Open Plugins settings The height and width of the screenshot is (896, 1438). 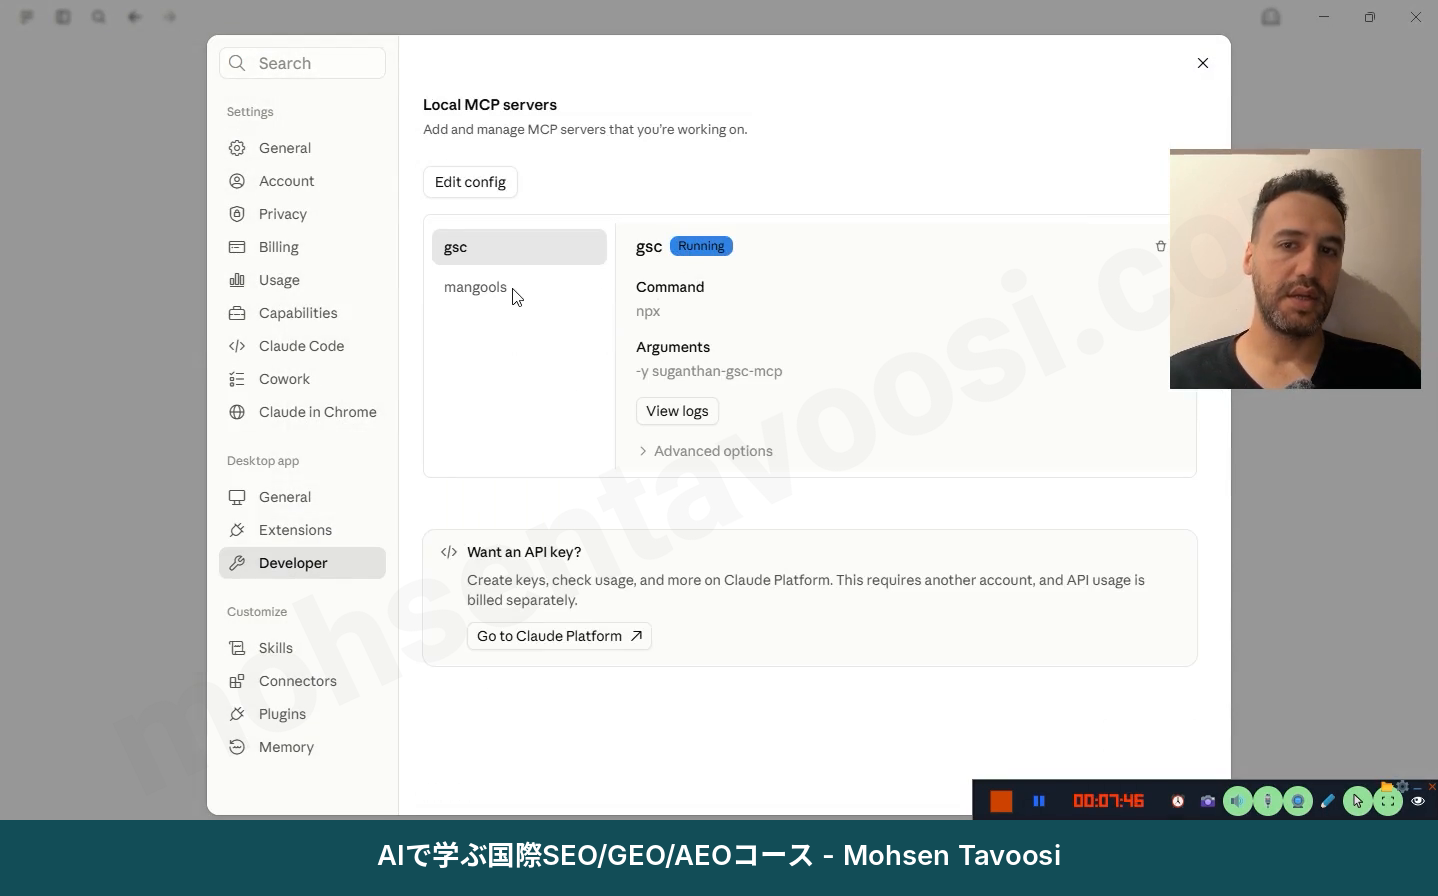(302, 714)
